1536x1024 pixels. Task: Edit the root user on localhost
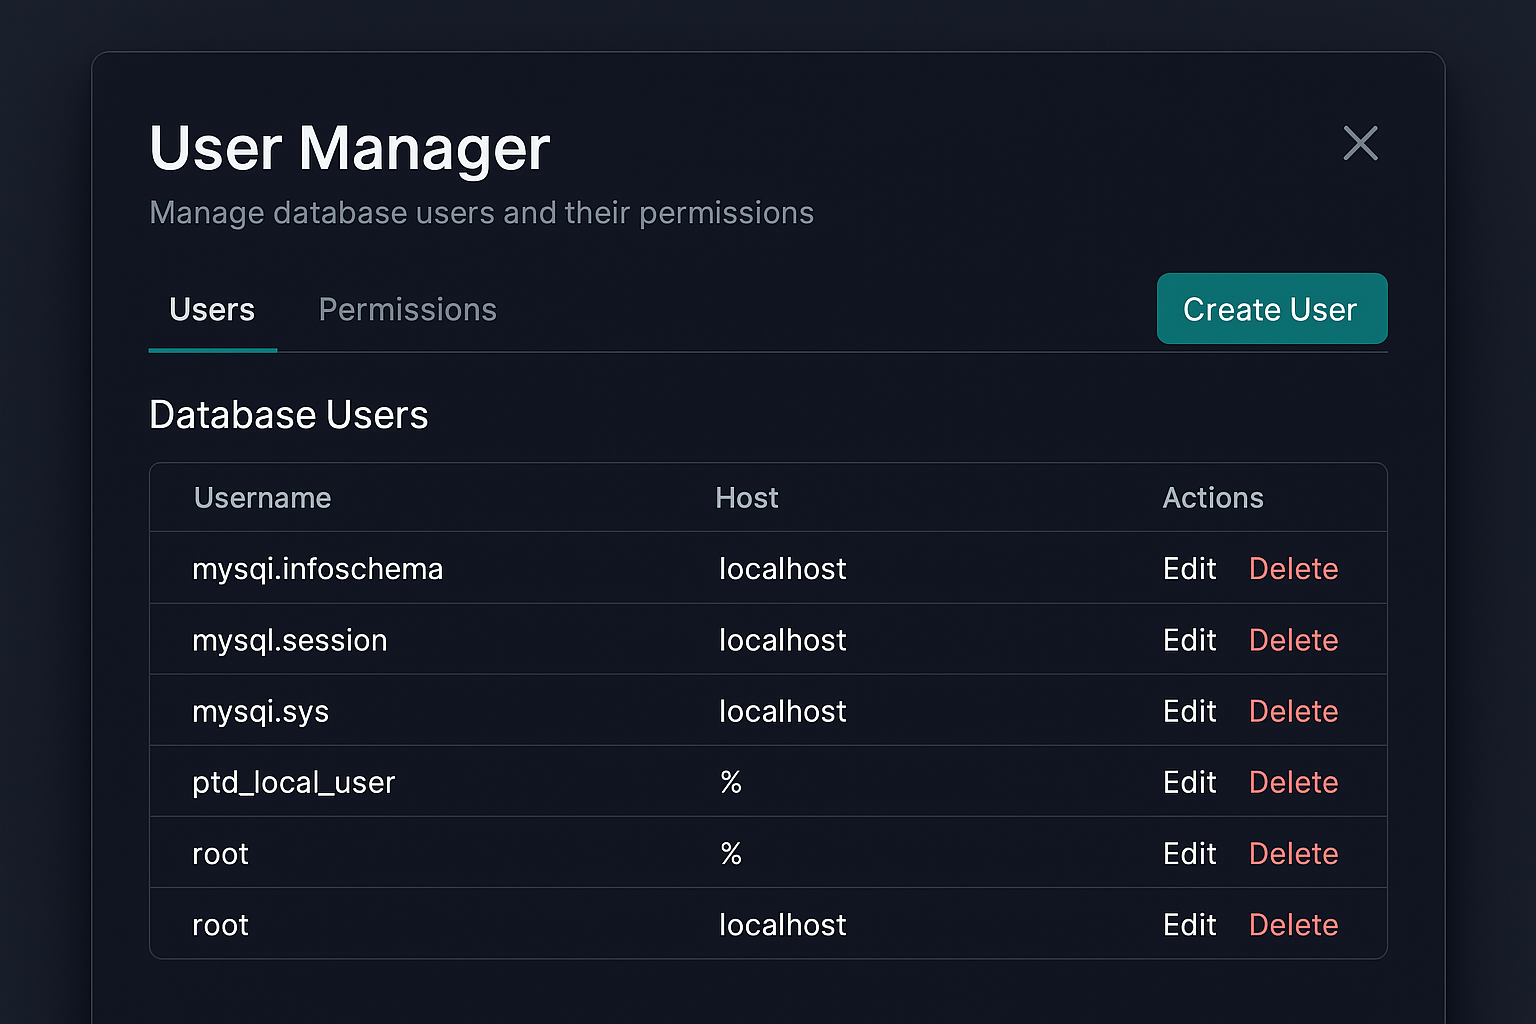point(1189,924)
